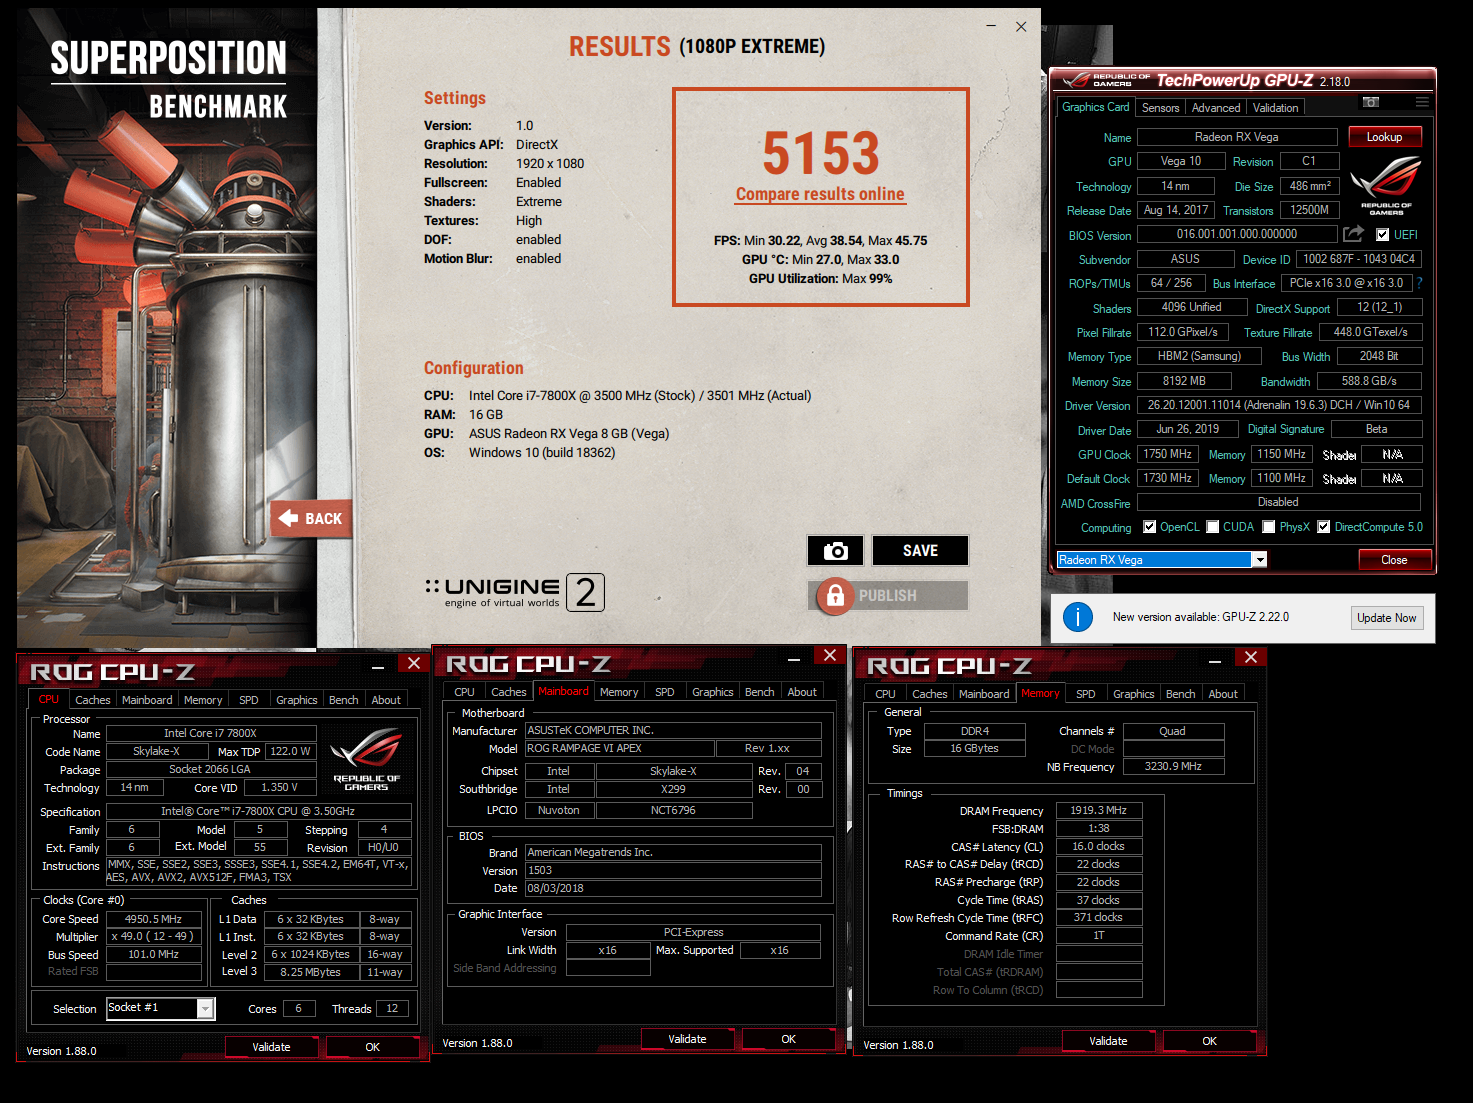Click Compare results online link
Viewport: 1473px width, 1103px height.
tap(820, 194)
